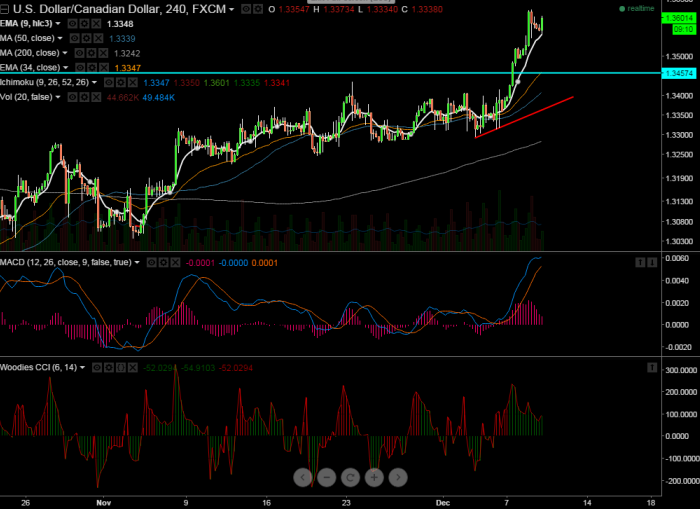Open Woodies CCI settings gear
This screenshot has width=700, height=509.
109,368
